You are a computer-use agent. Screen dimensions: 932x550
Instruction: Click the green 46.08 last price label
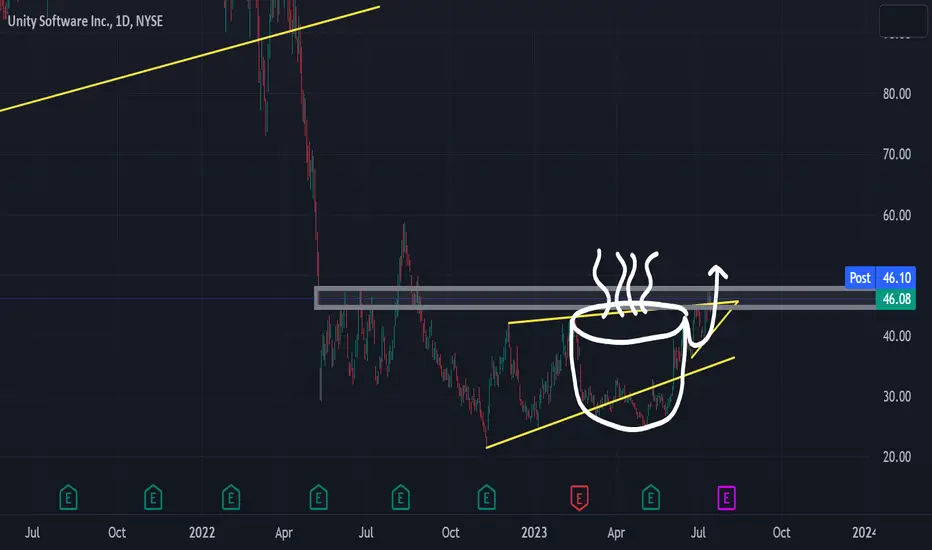pyautogui.click(x=896, y=298)
